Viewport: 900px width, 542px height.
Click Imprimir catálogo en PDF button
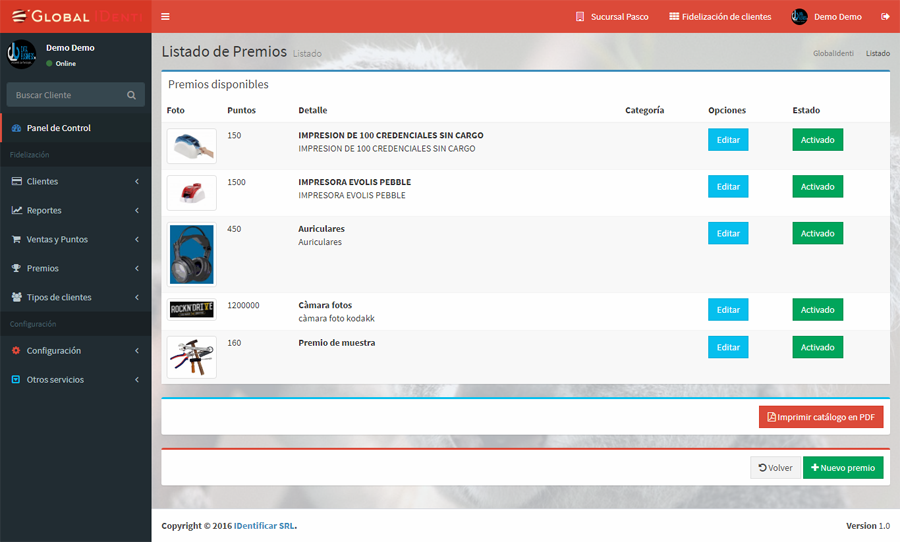(x=820, y=416)
